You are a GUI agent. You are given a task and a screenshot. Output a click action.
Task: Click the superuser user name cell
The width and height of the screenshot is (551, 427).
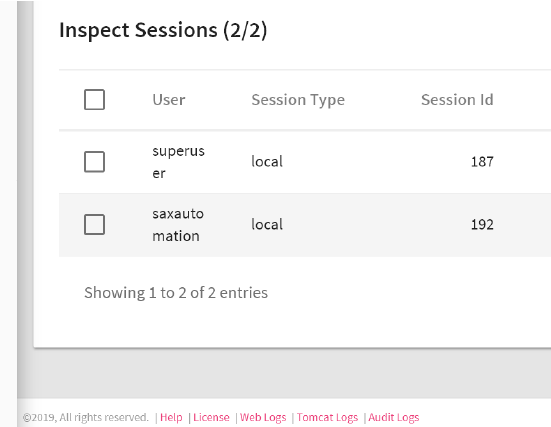coord(179,162)
